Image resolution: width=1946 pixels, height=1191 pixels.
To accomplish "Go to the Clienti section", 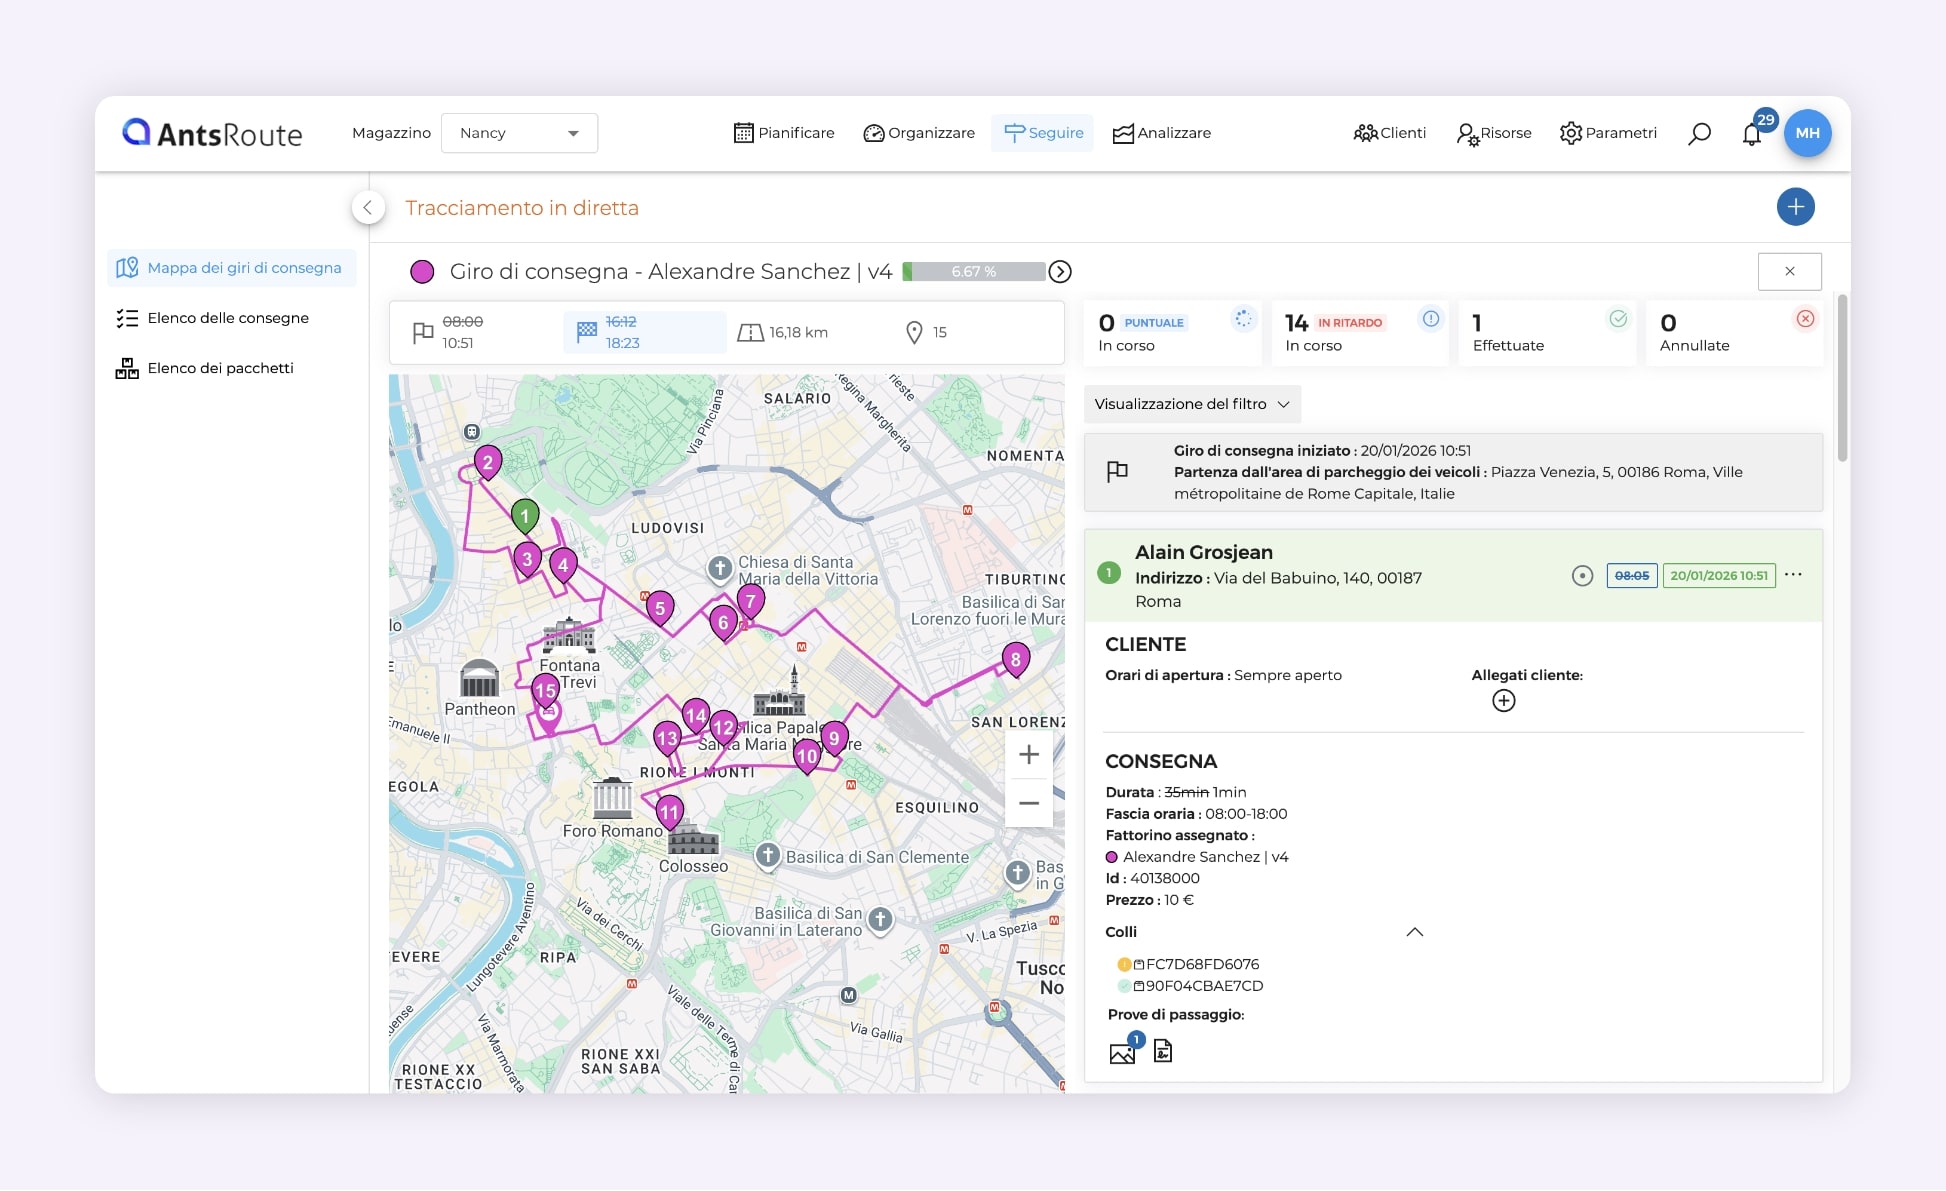I will pyautogui.click(x=1389, y=133).
